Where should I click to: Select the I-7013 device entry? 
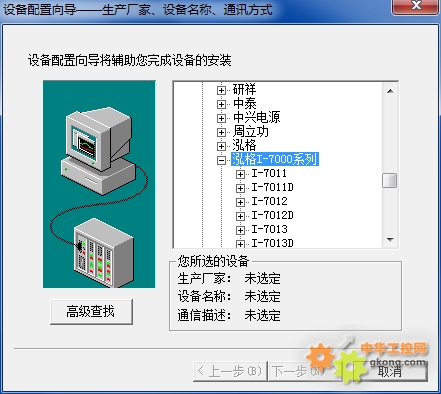[269, 229]
